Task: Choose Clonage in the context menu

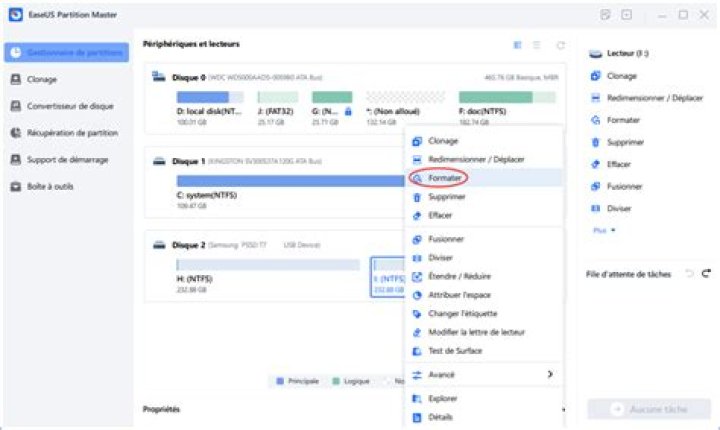Action: coord(483,141)
